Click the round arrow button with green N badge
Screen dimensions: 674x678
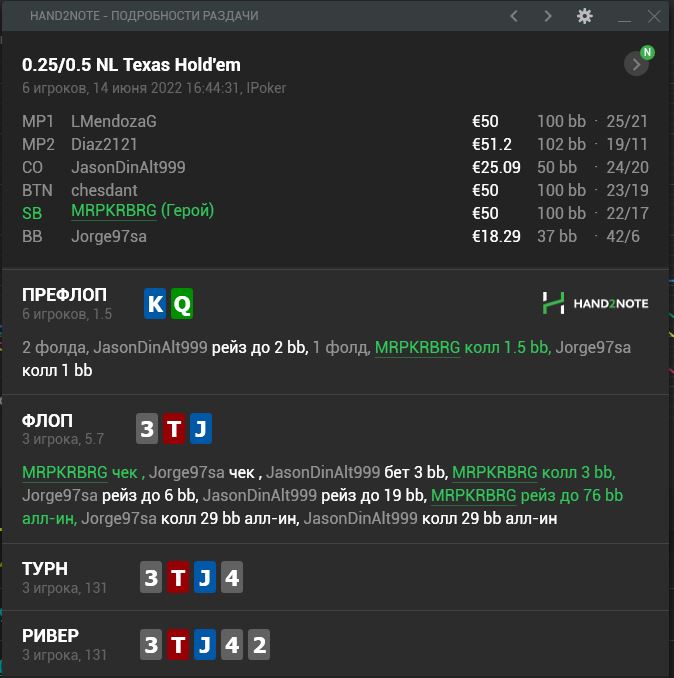[636, 64]
